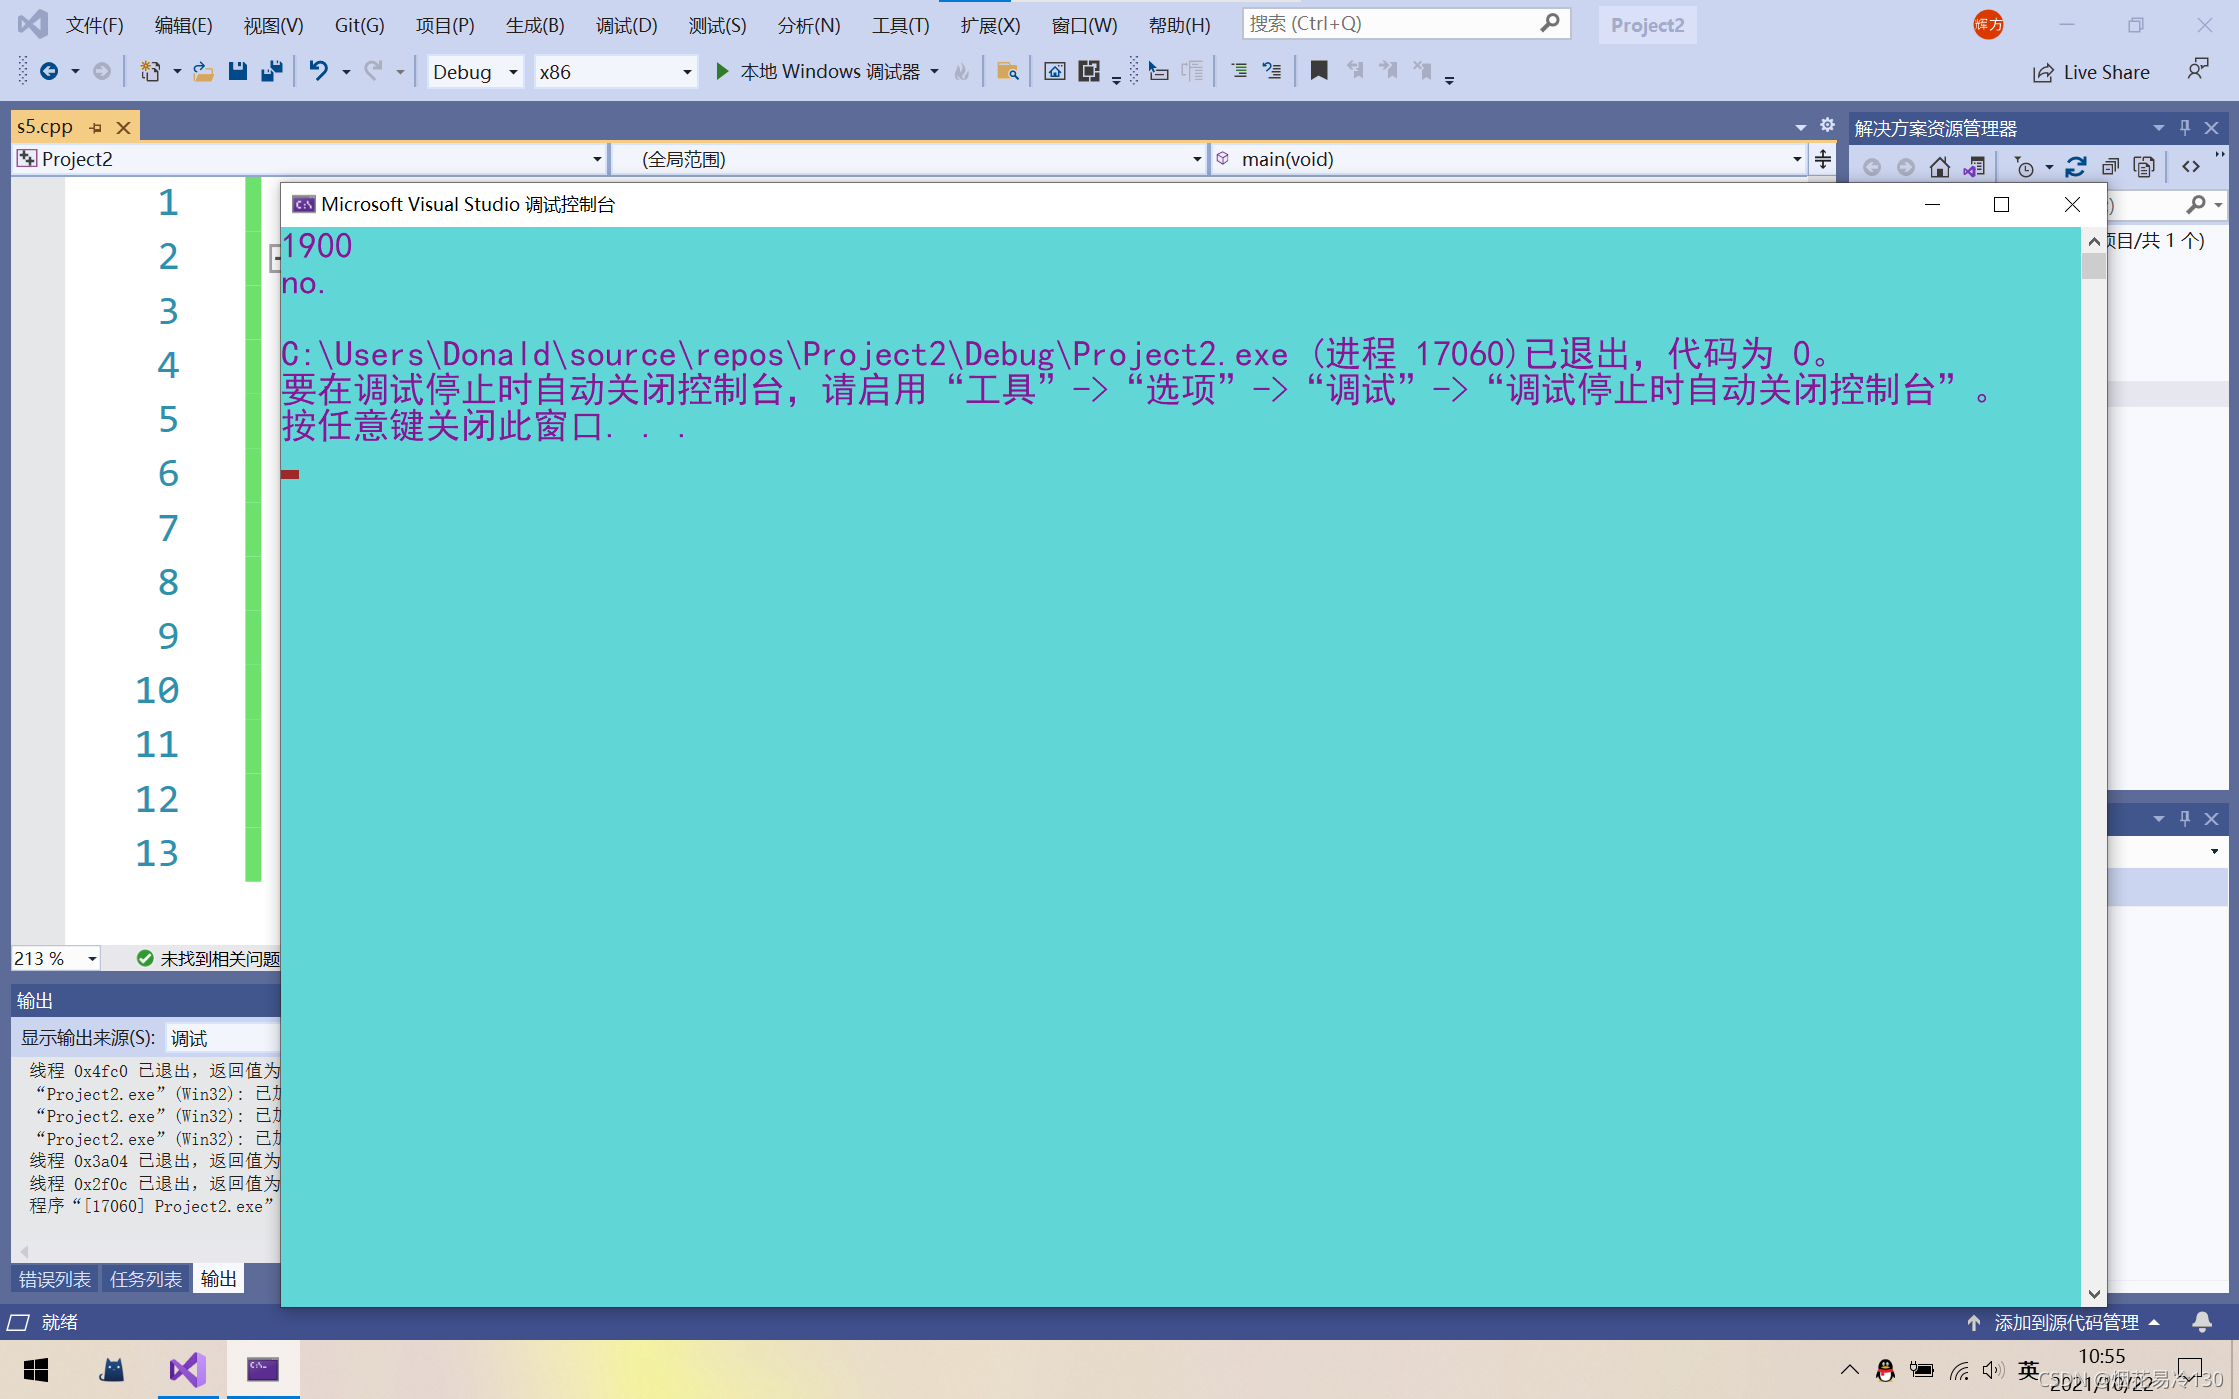Screen dimensions: 2239x1399
Task: Click the Toggle Bookmark icon
Action: tap(1319, 71)
